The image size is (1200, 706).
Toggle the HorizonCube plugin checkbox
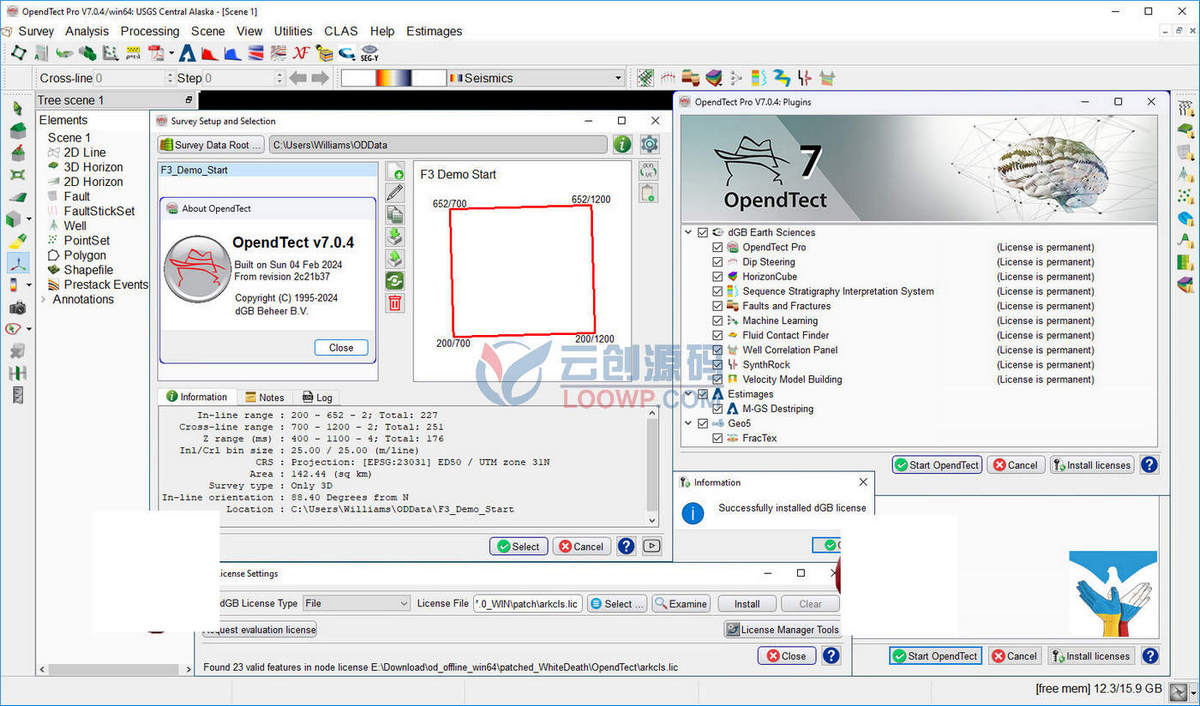point(718,277)
